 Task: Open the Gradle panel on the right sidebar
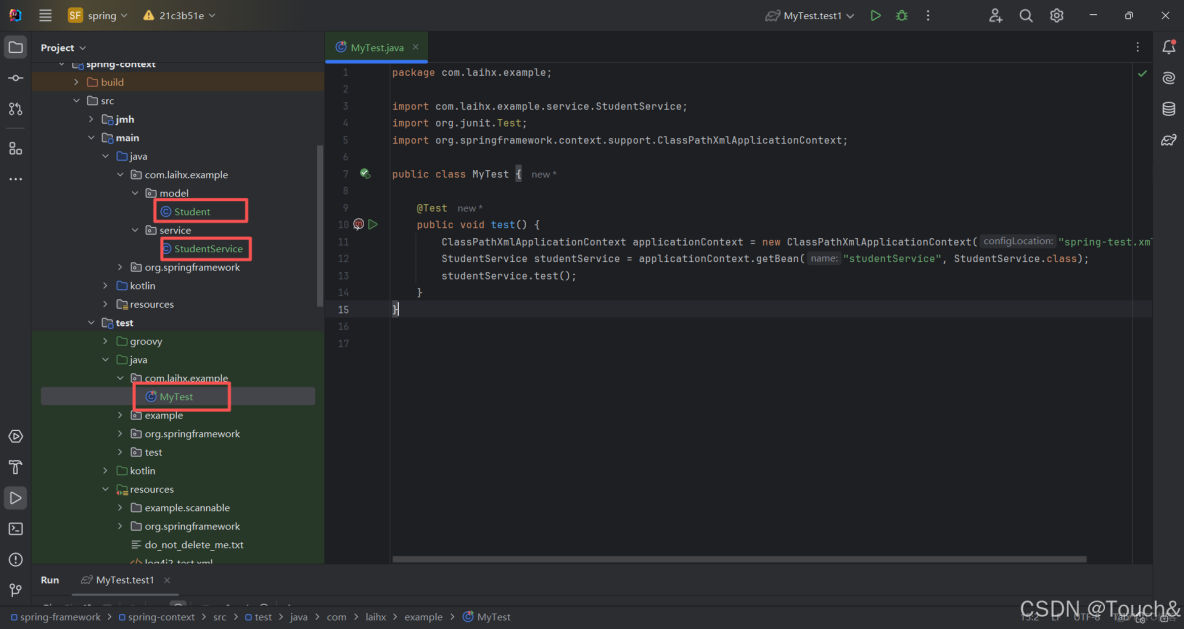[1170, 140]
